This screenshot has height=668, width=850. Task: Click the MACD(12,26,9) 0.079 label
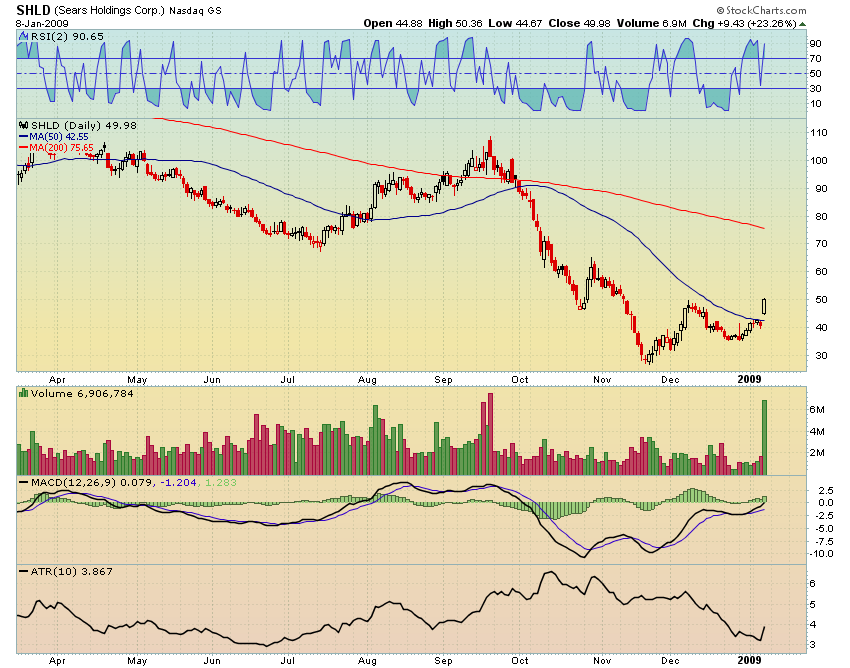(92, 482)
